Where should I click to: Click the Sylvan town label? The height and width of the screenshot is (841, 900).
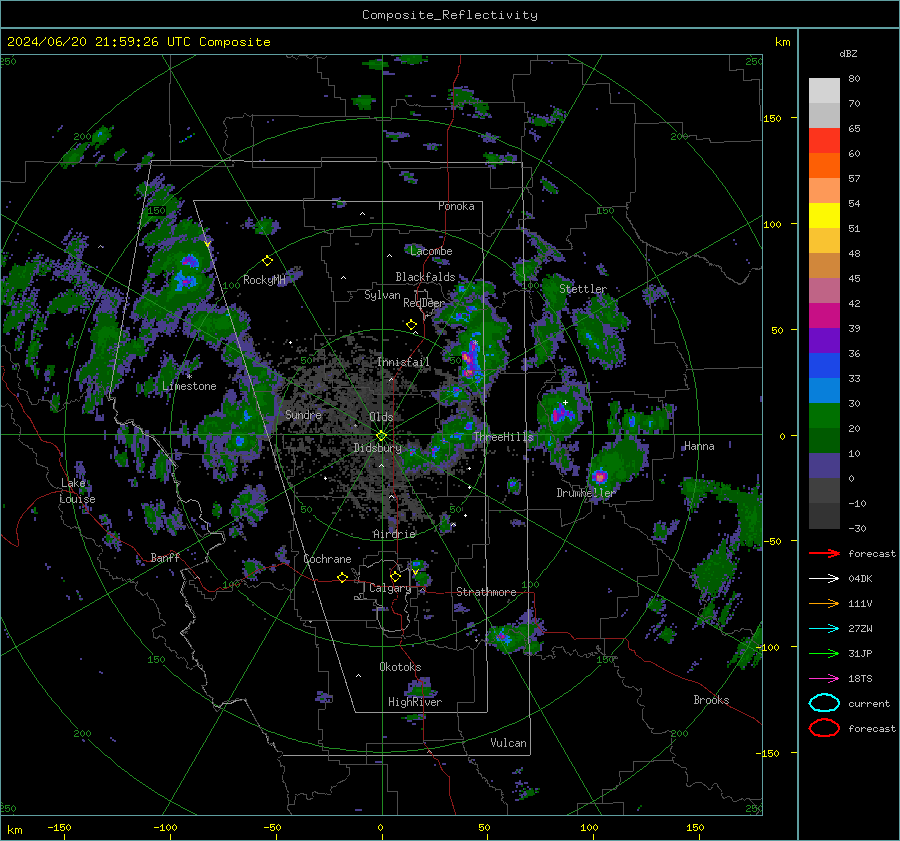coord(382,295)
